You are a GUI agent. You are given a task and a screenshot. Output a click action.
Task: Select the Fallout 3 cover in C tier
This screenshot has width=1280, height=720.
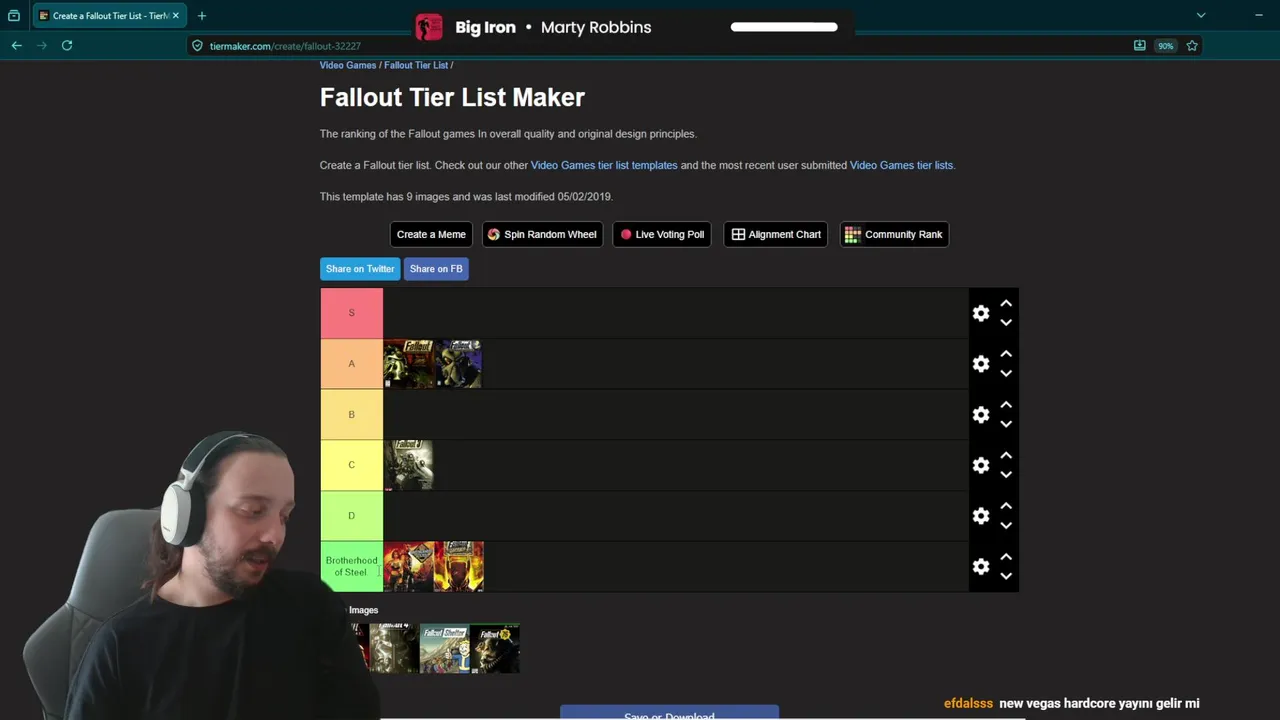point(409,465)
